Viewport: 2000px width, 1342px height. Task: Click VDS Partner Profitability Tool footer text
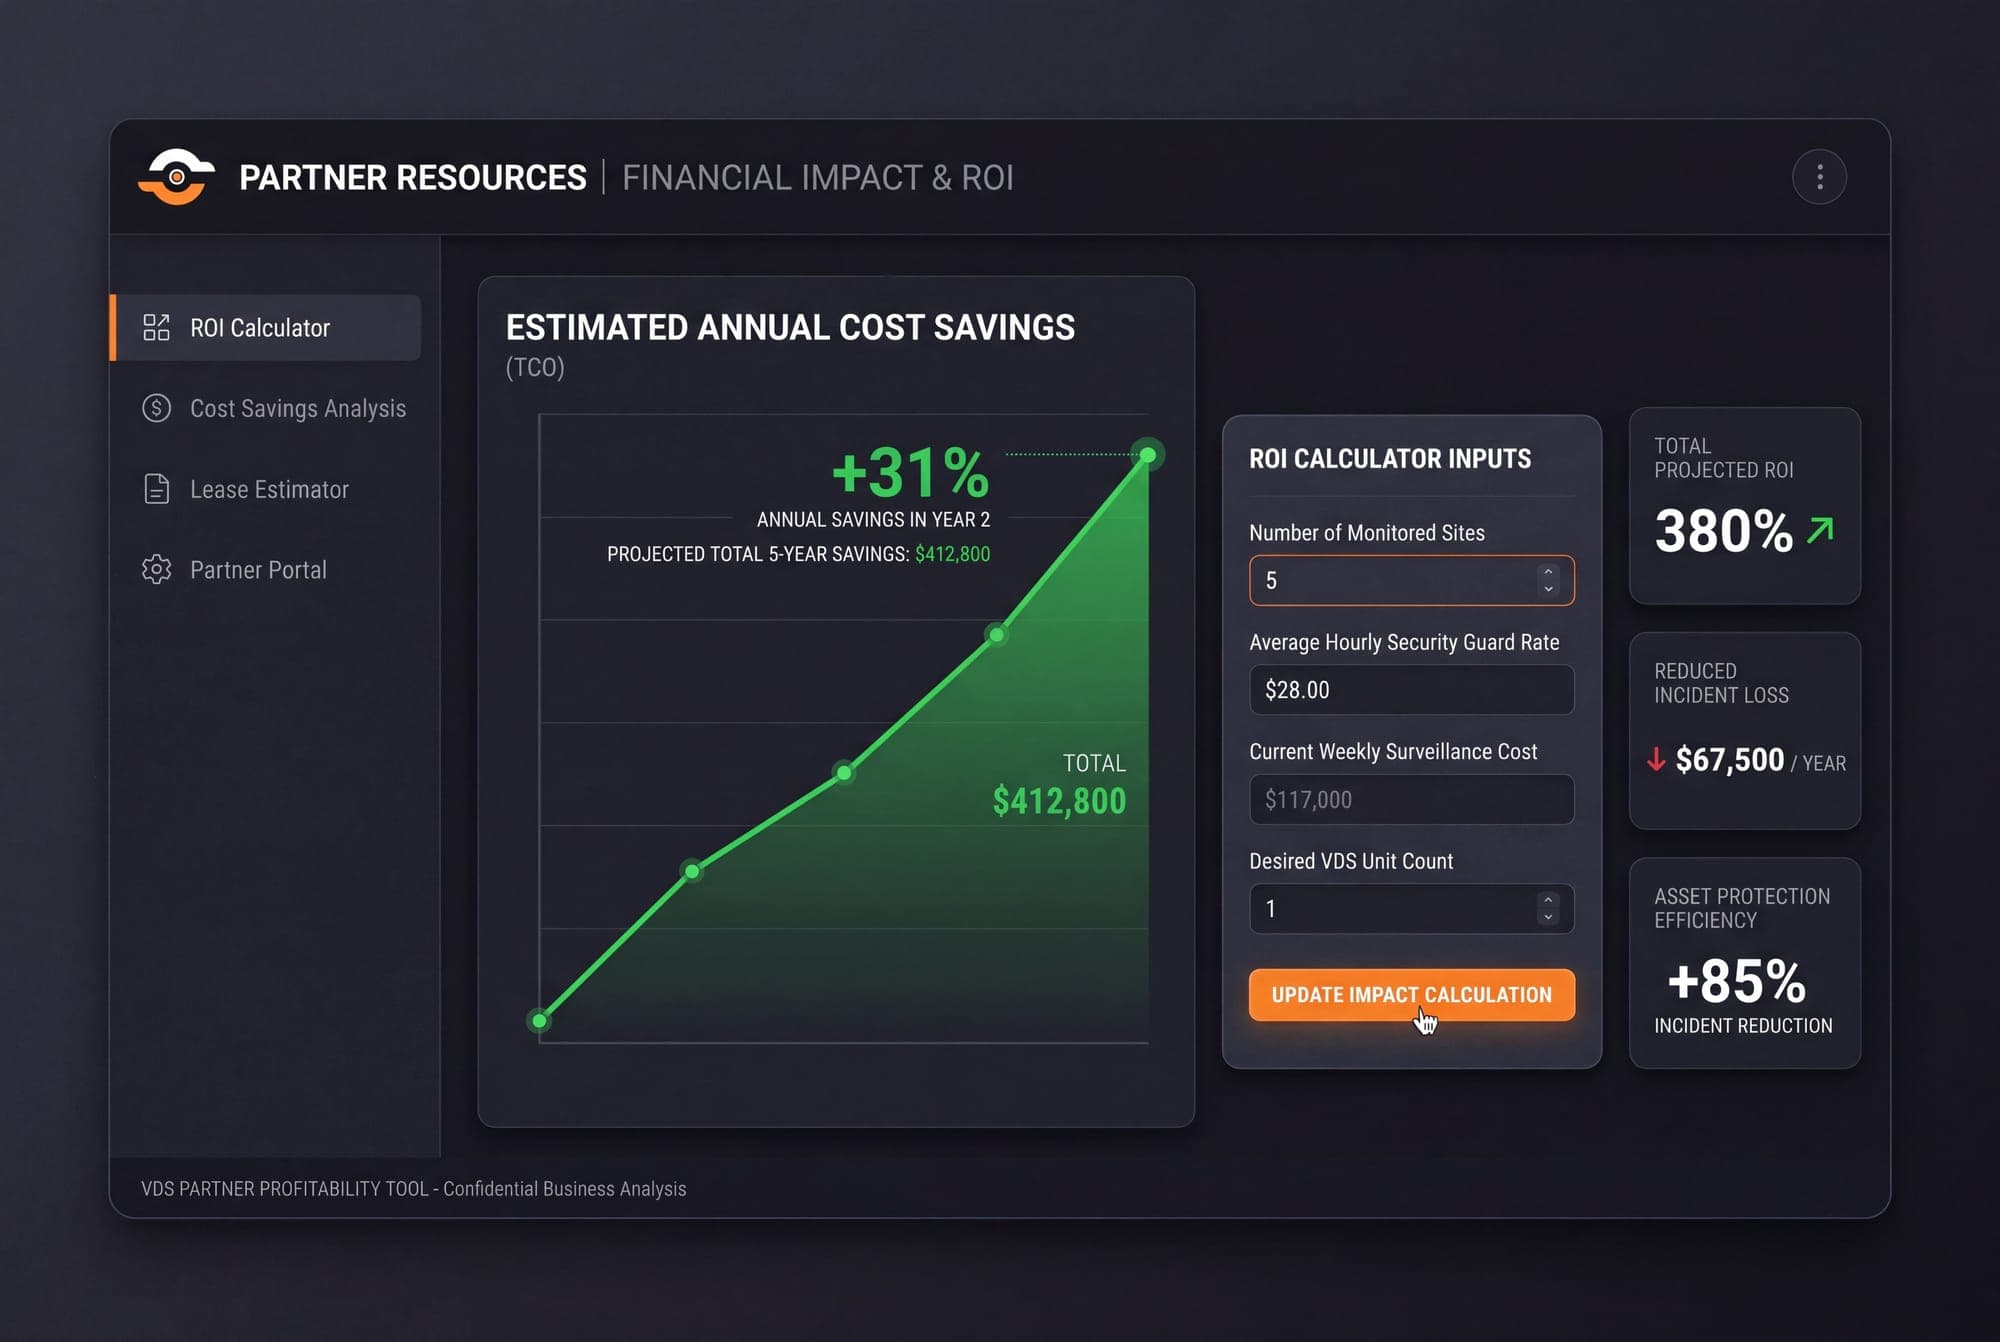click(413, 1188)
